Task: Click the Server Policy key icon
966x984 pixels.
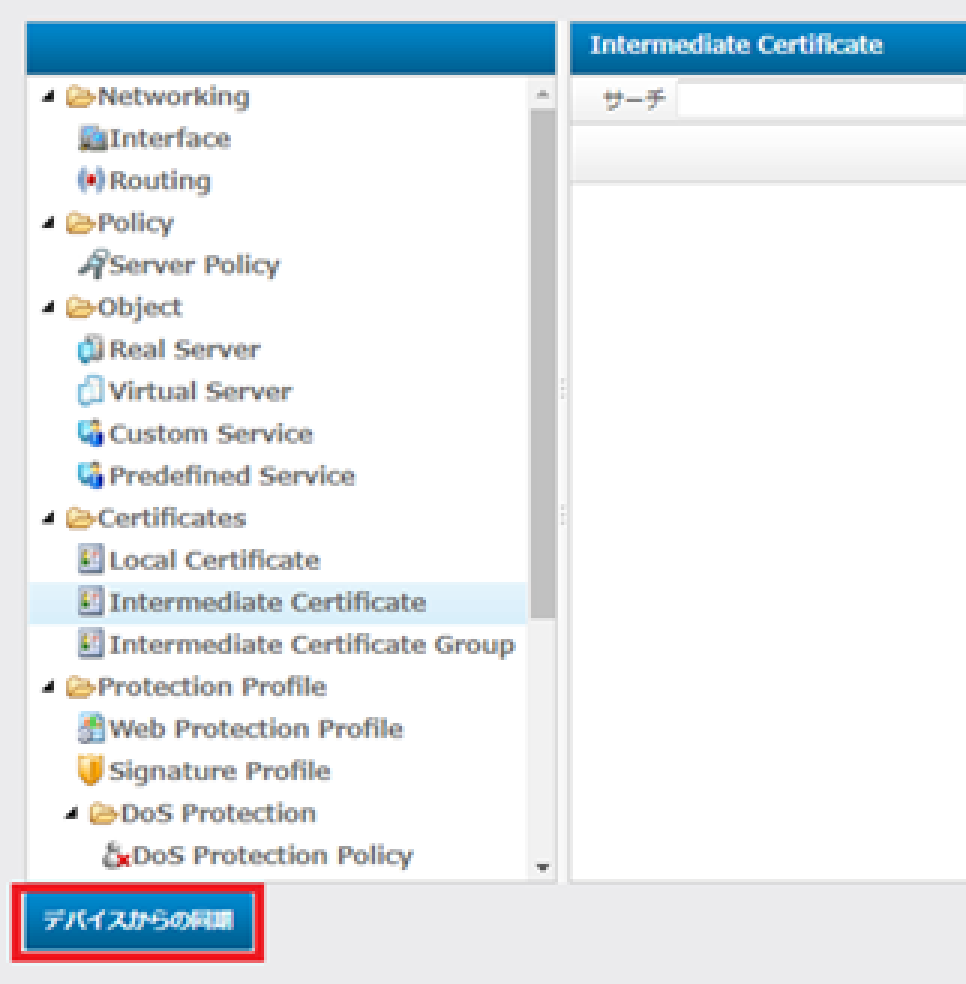Action: 92,265
